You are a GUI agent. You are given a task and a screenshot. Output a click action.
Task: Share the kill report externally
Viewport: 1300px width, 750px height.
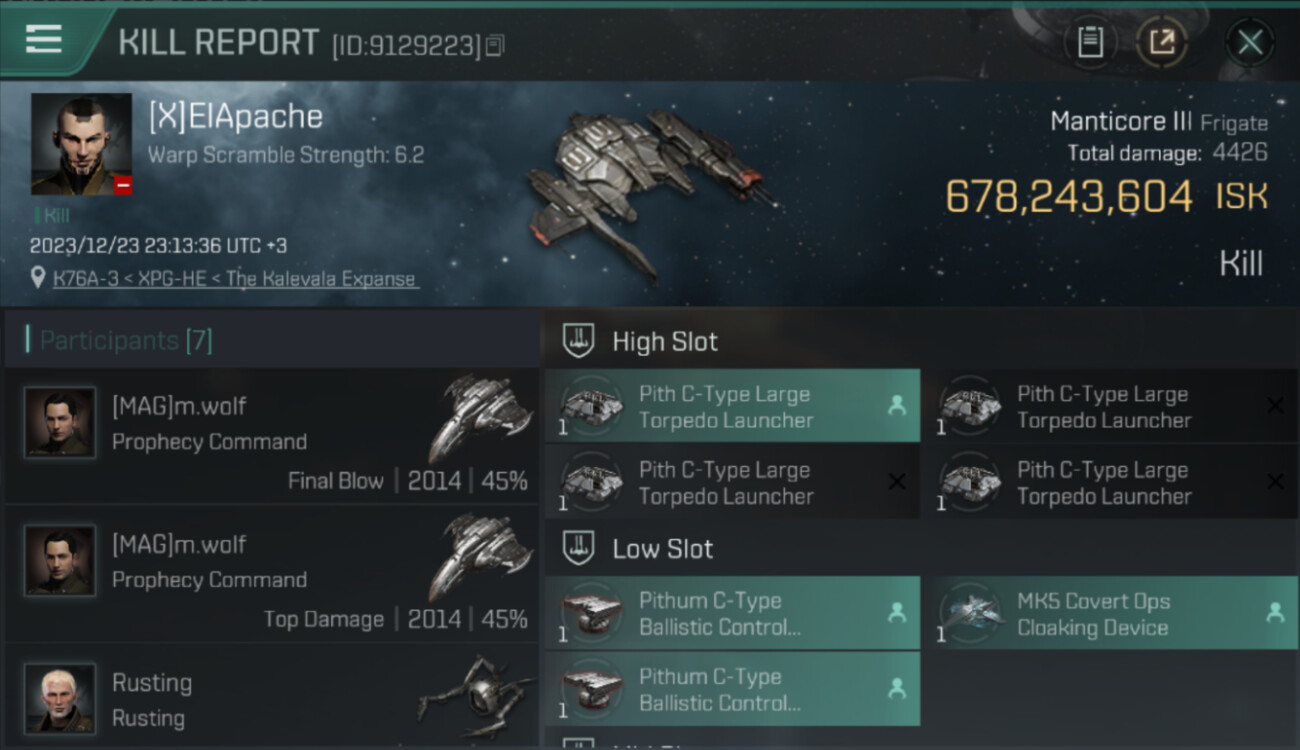(1162, 42)
